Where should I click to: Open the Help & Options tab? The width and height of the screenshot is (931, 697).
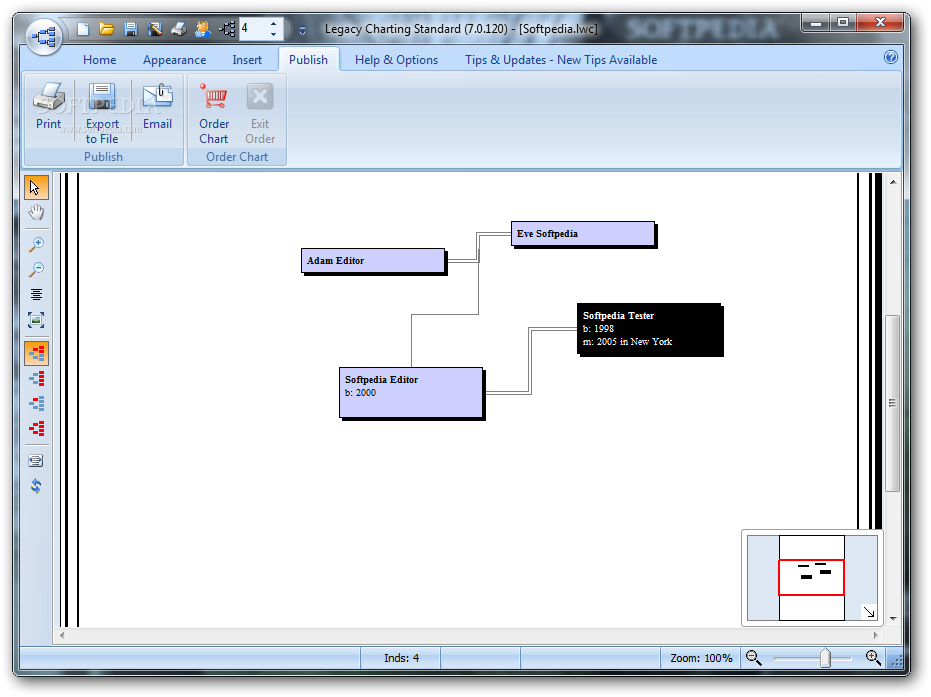coord(397,60)
